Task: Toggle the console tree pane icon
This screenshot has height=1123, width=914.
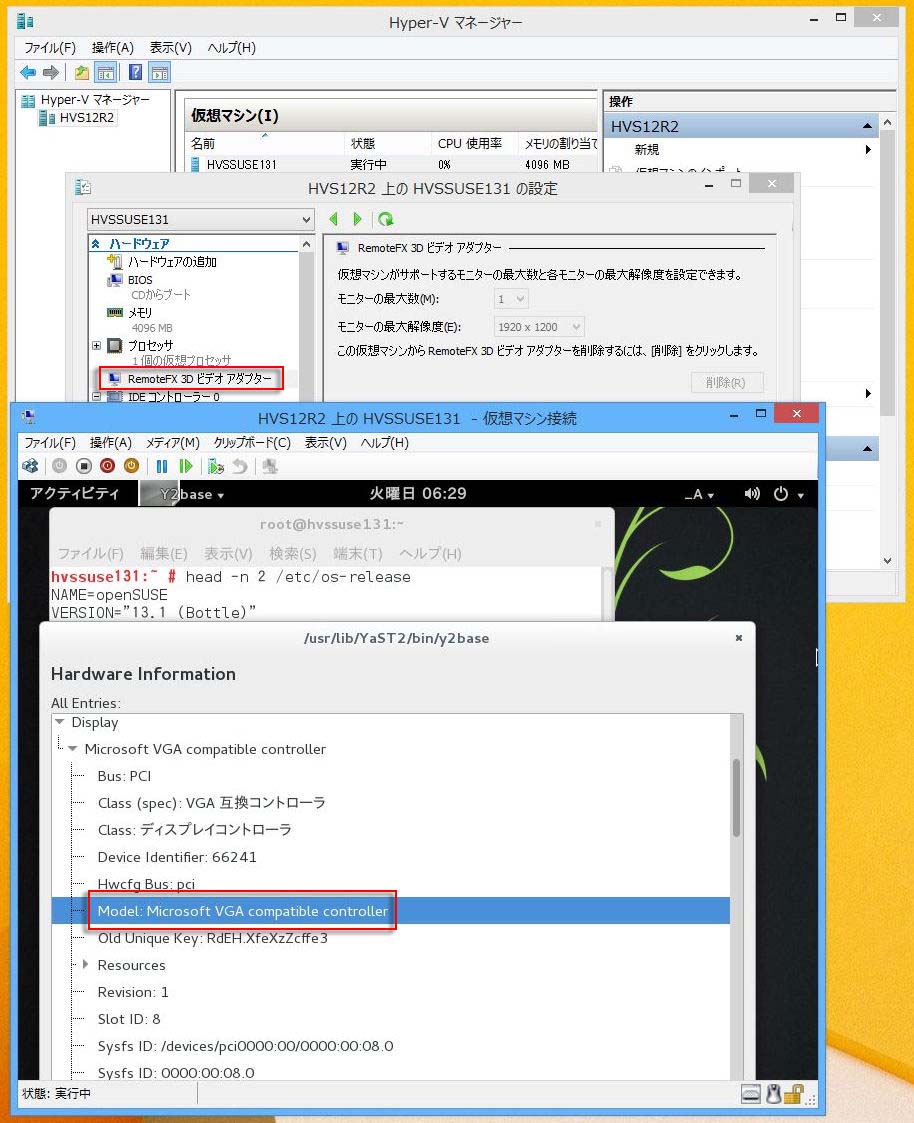Action: click(105, 72)
